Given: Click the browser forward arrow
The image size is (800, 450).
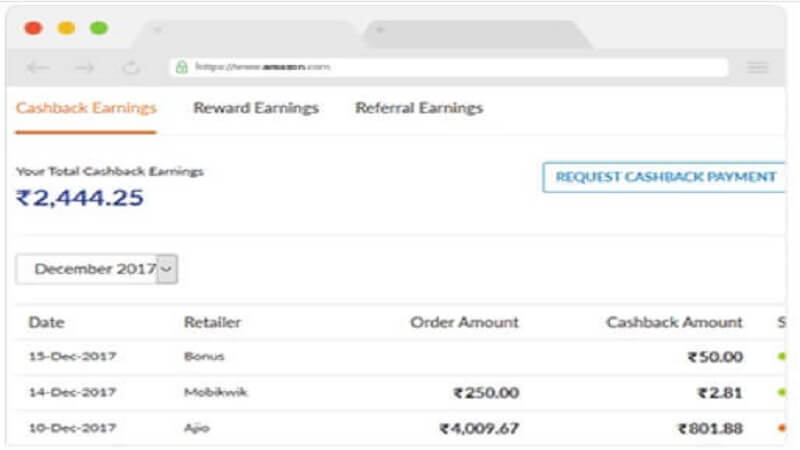Looking at the screenshot, I should [85, 68].
